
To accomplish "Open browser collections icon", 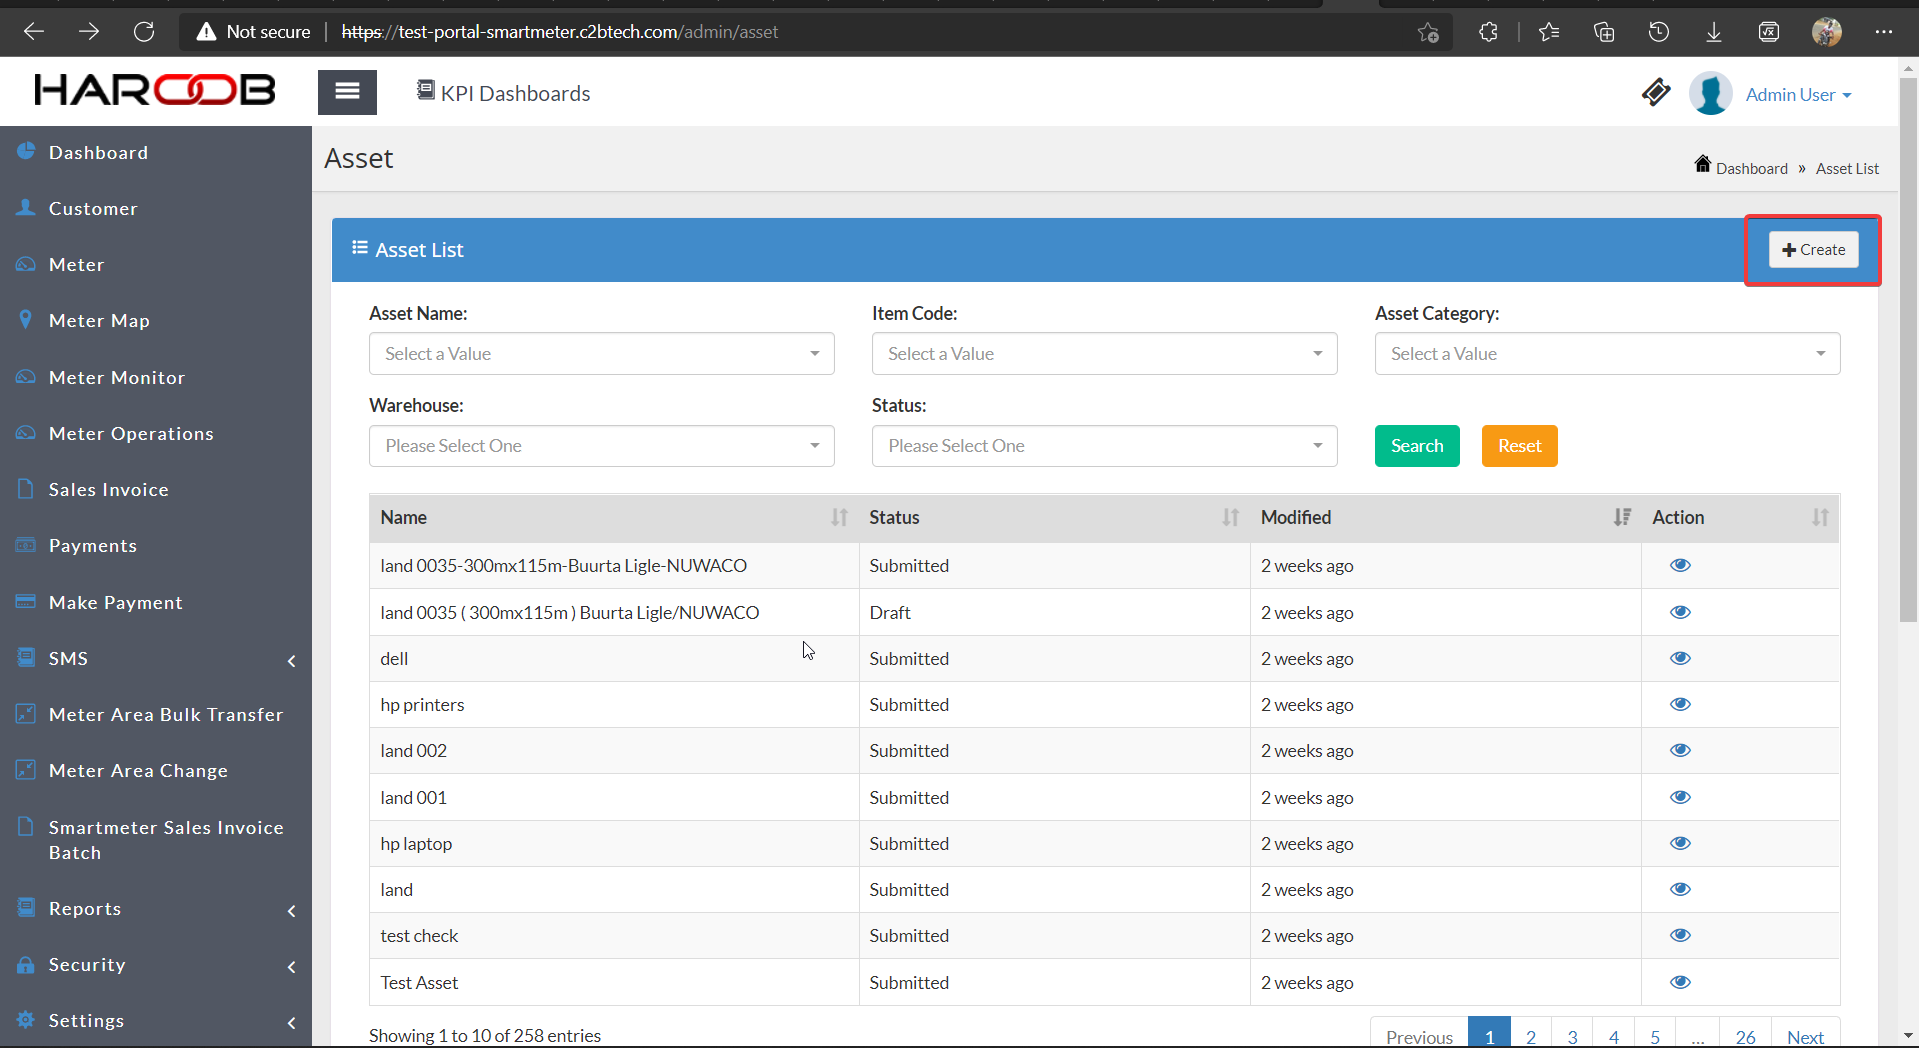I will (1604, 32).
